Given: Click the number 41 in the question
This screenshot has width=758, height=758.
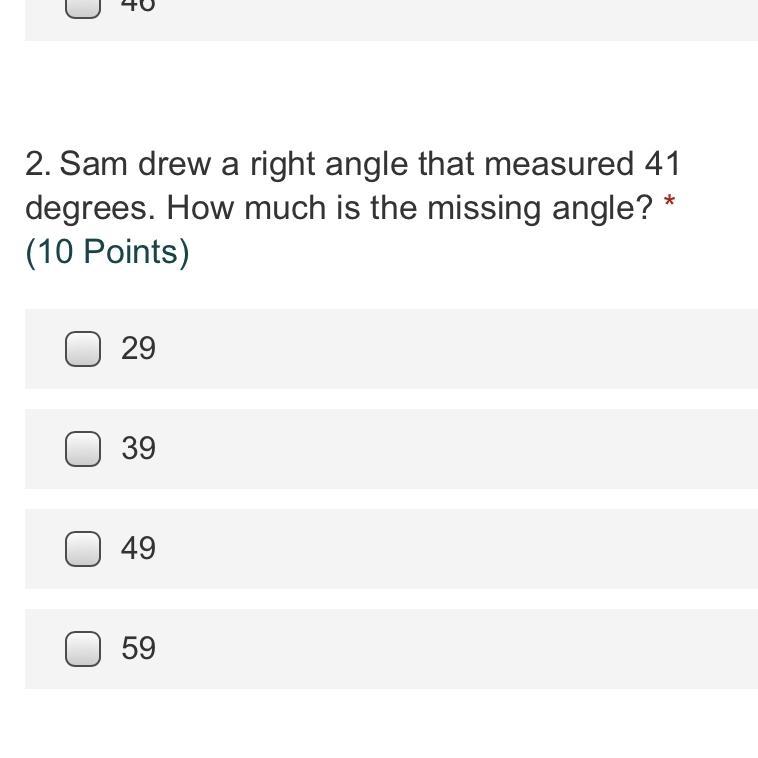Looking at the screenshot, I should click(x=661, y=164).
